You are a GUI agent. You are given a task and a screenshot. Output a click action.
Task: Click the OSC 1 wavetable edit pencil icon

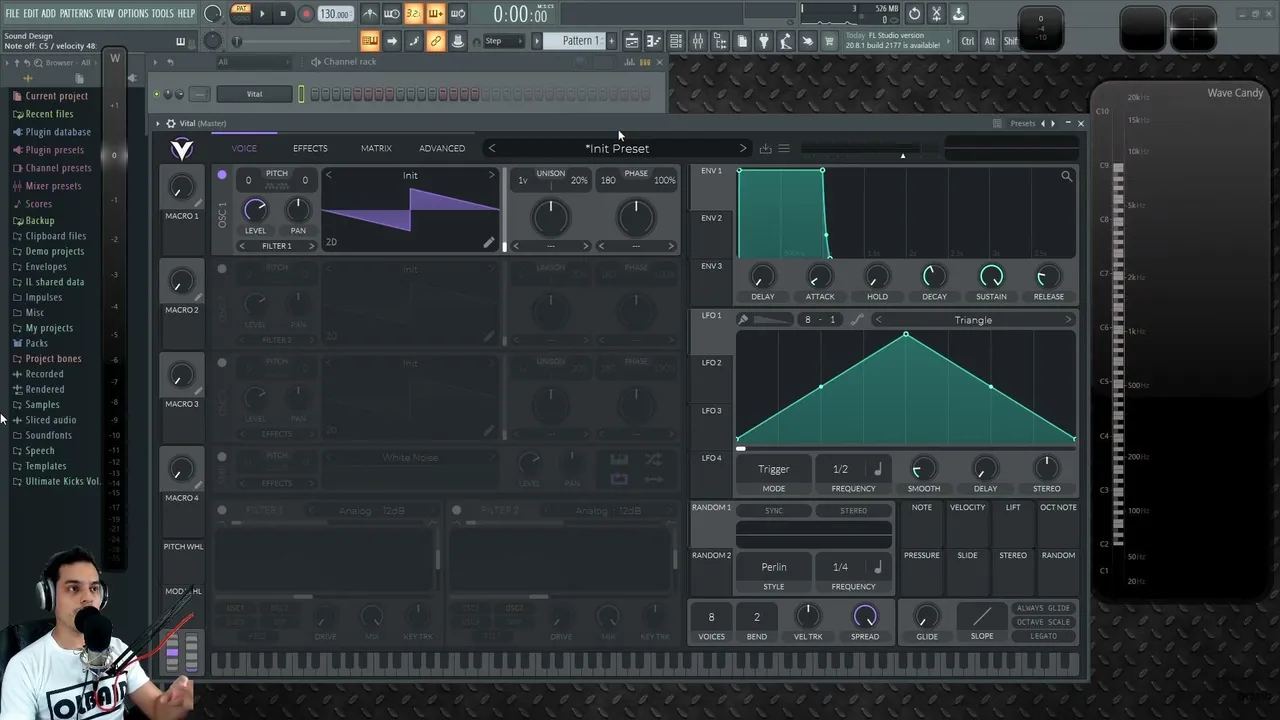(x=489, y=242)
